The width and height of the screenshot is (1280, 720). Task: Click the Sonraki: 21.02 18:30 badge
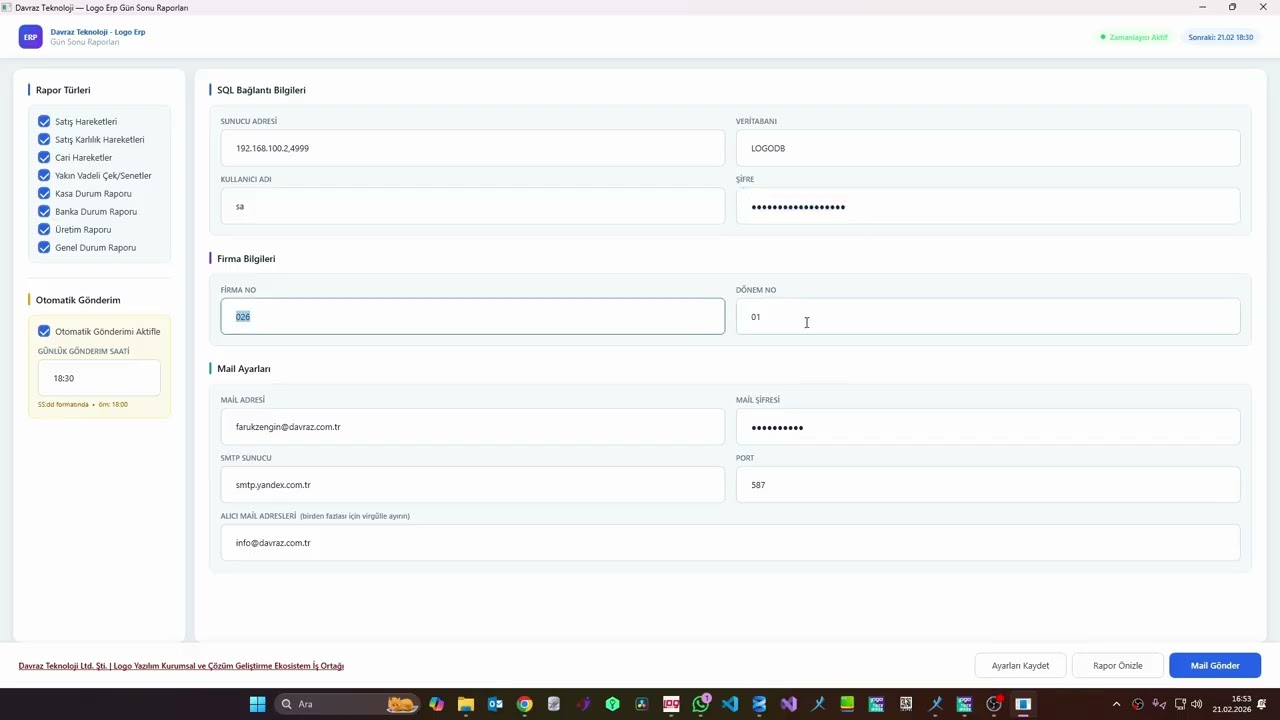[1220, 37]
